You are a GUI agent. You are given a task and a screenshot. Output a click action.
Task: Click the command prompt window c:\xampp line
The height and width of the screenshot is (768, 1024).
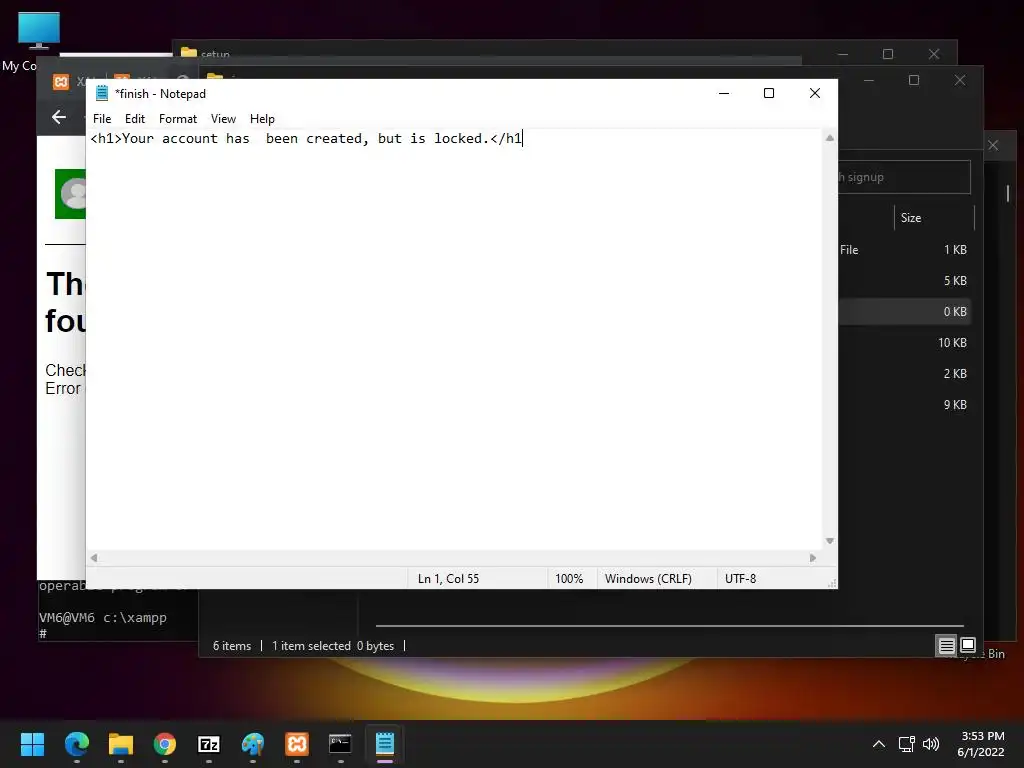pos(103,618)
